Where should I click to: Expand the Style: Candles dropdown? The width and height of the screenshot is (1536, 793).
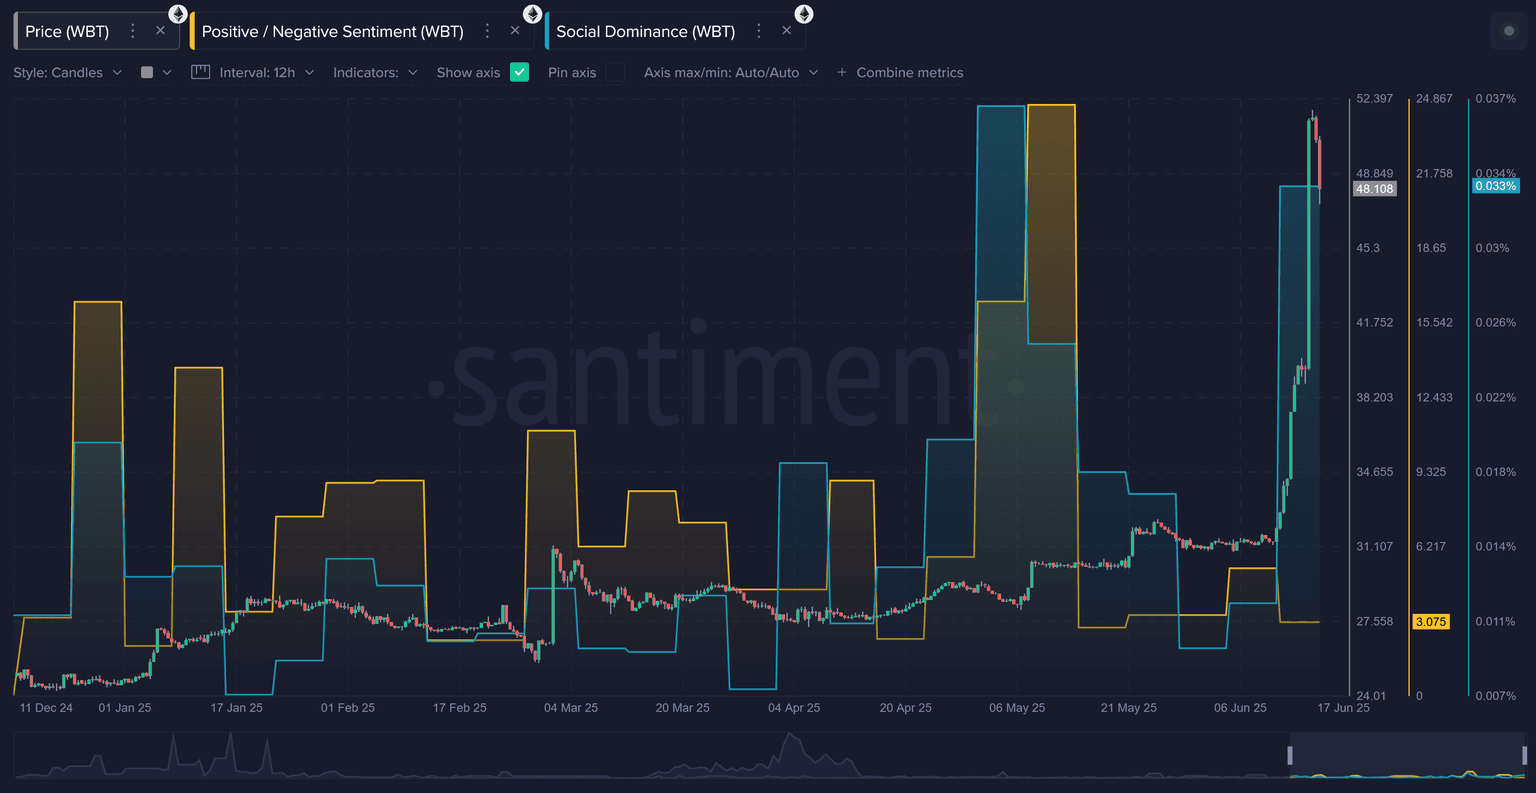(x=67, y=72)
